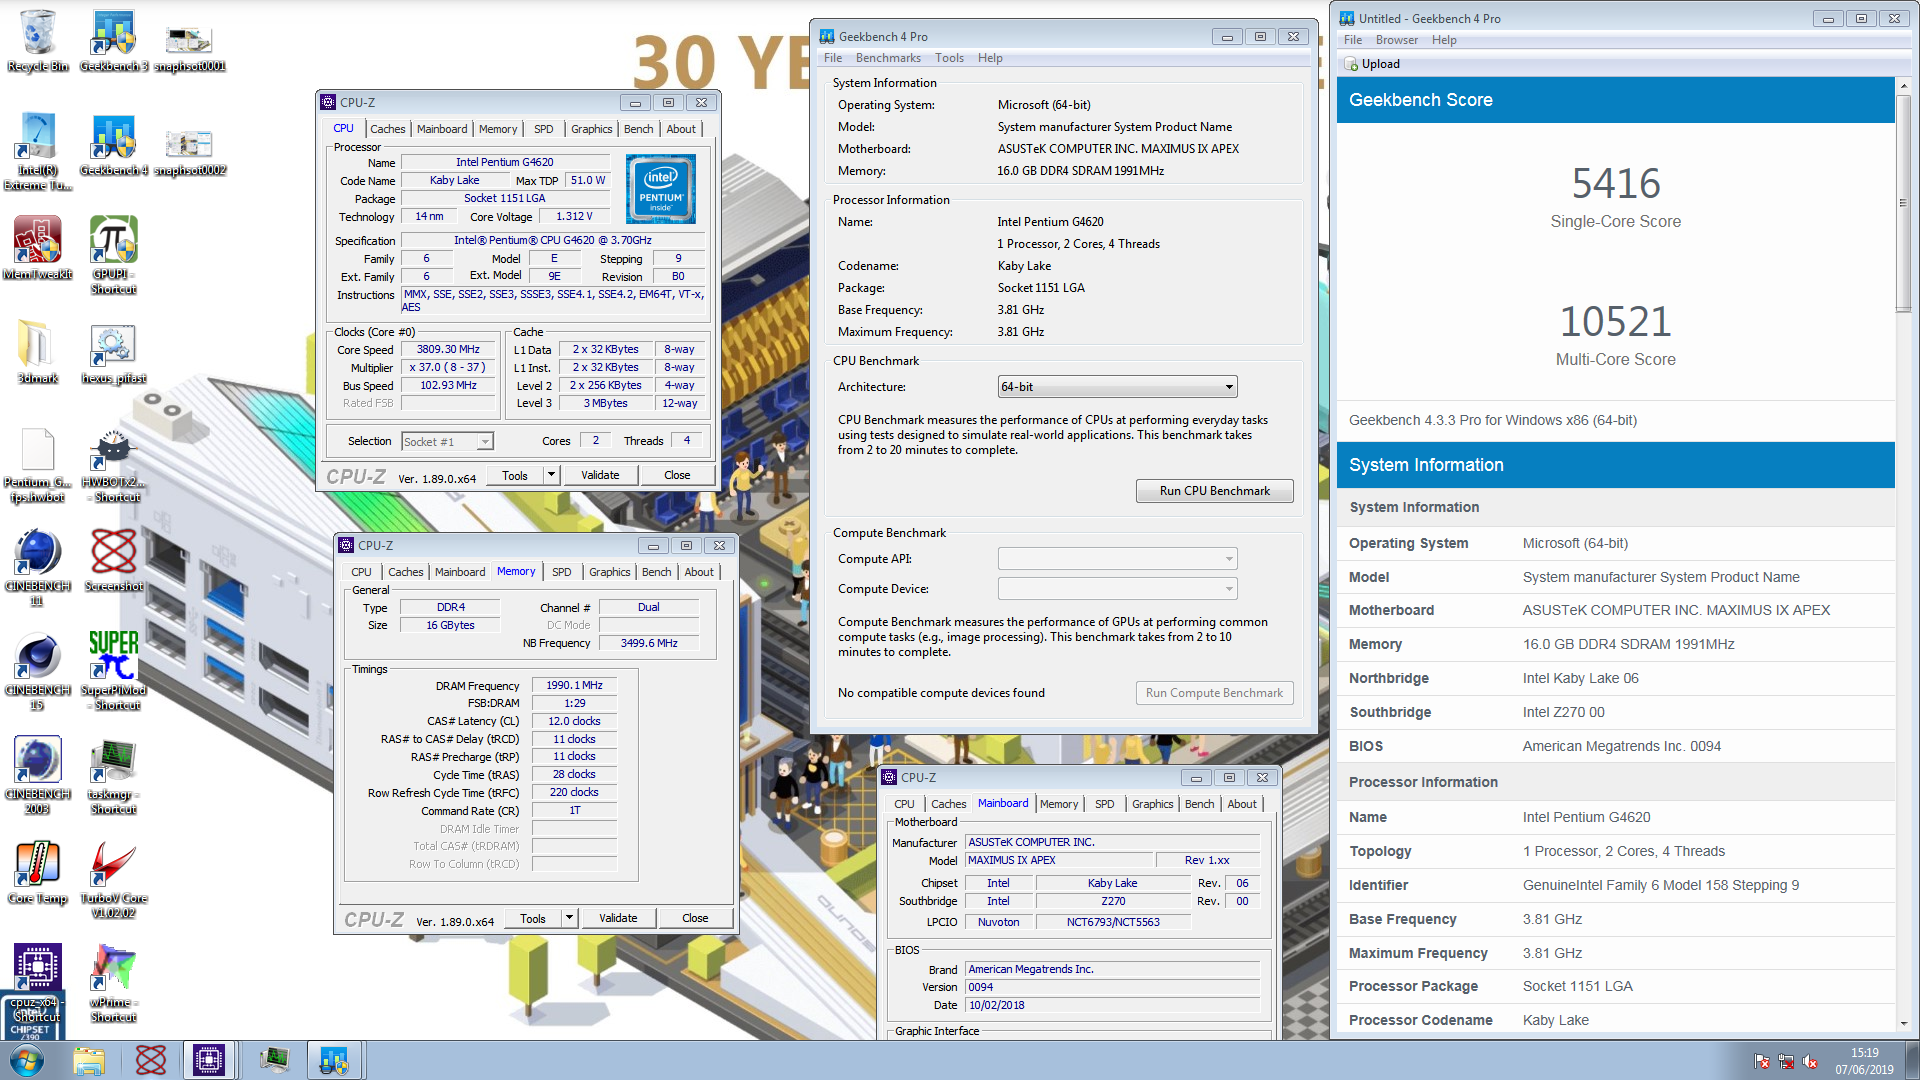Image resolution: width=1920 pixels, height=1080 pixels.
Task: Launch Geekbench 3 desktop shortcut
Action: (113, 40)
